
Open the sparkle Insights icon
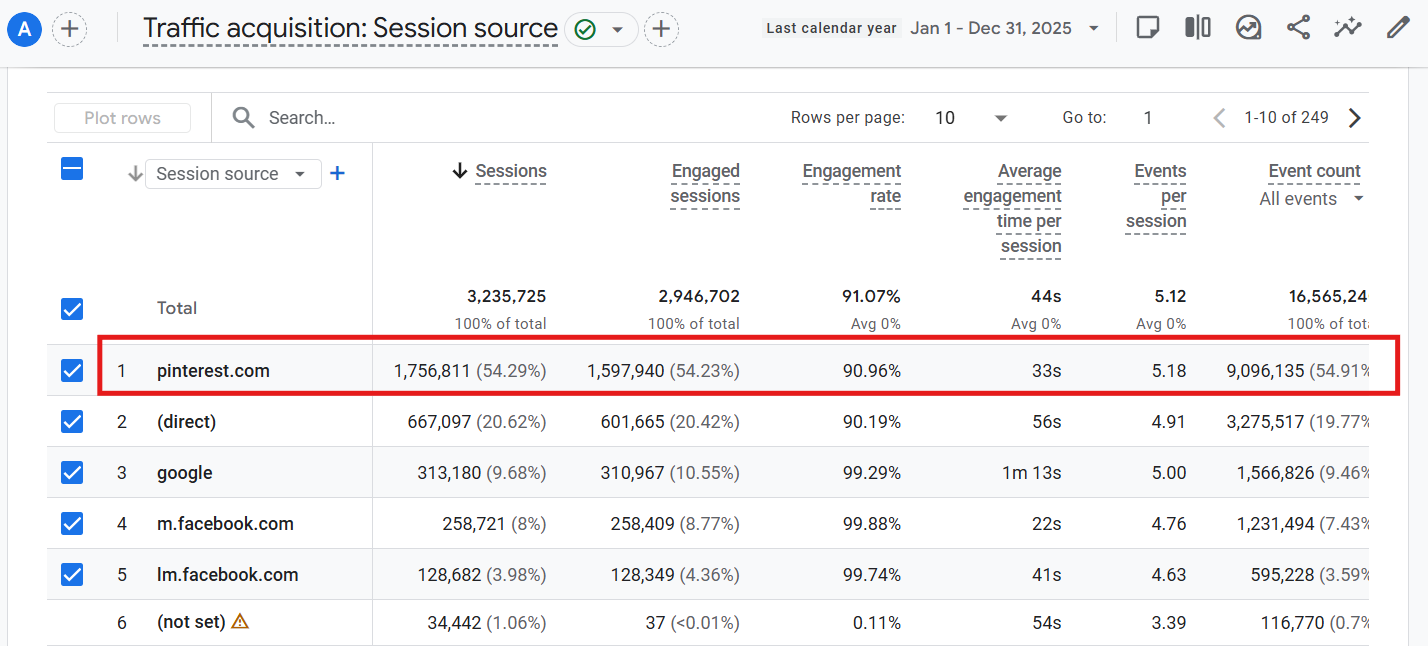pos(1348,28)
